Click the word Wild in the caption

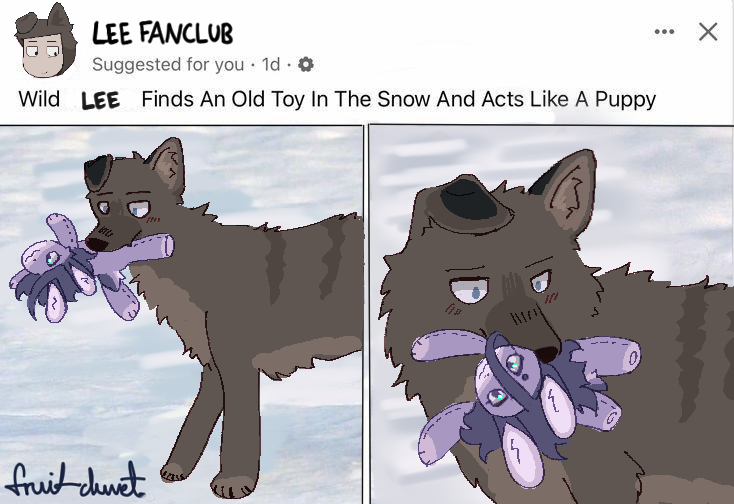pos(39,99)
